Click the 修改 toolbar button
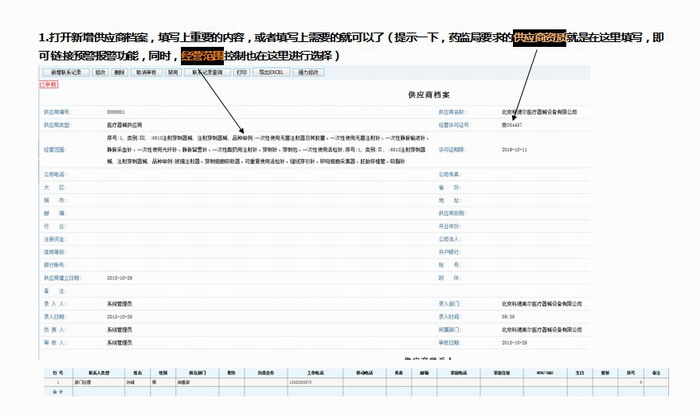This screenshot has width=700, height=418. [100, 73]
